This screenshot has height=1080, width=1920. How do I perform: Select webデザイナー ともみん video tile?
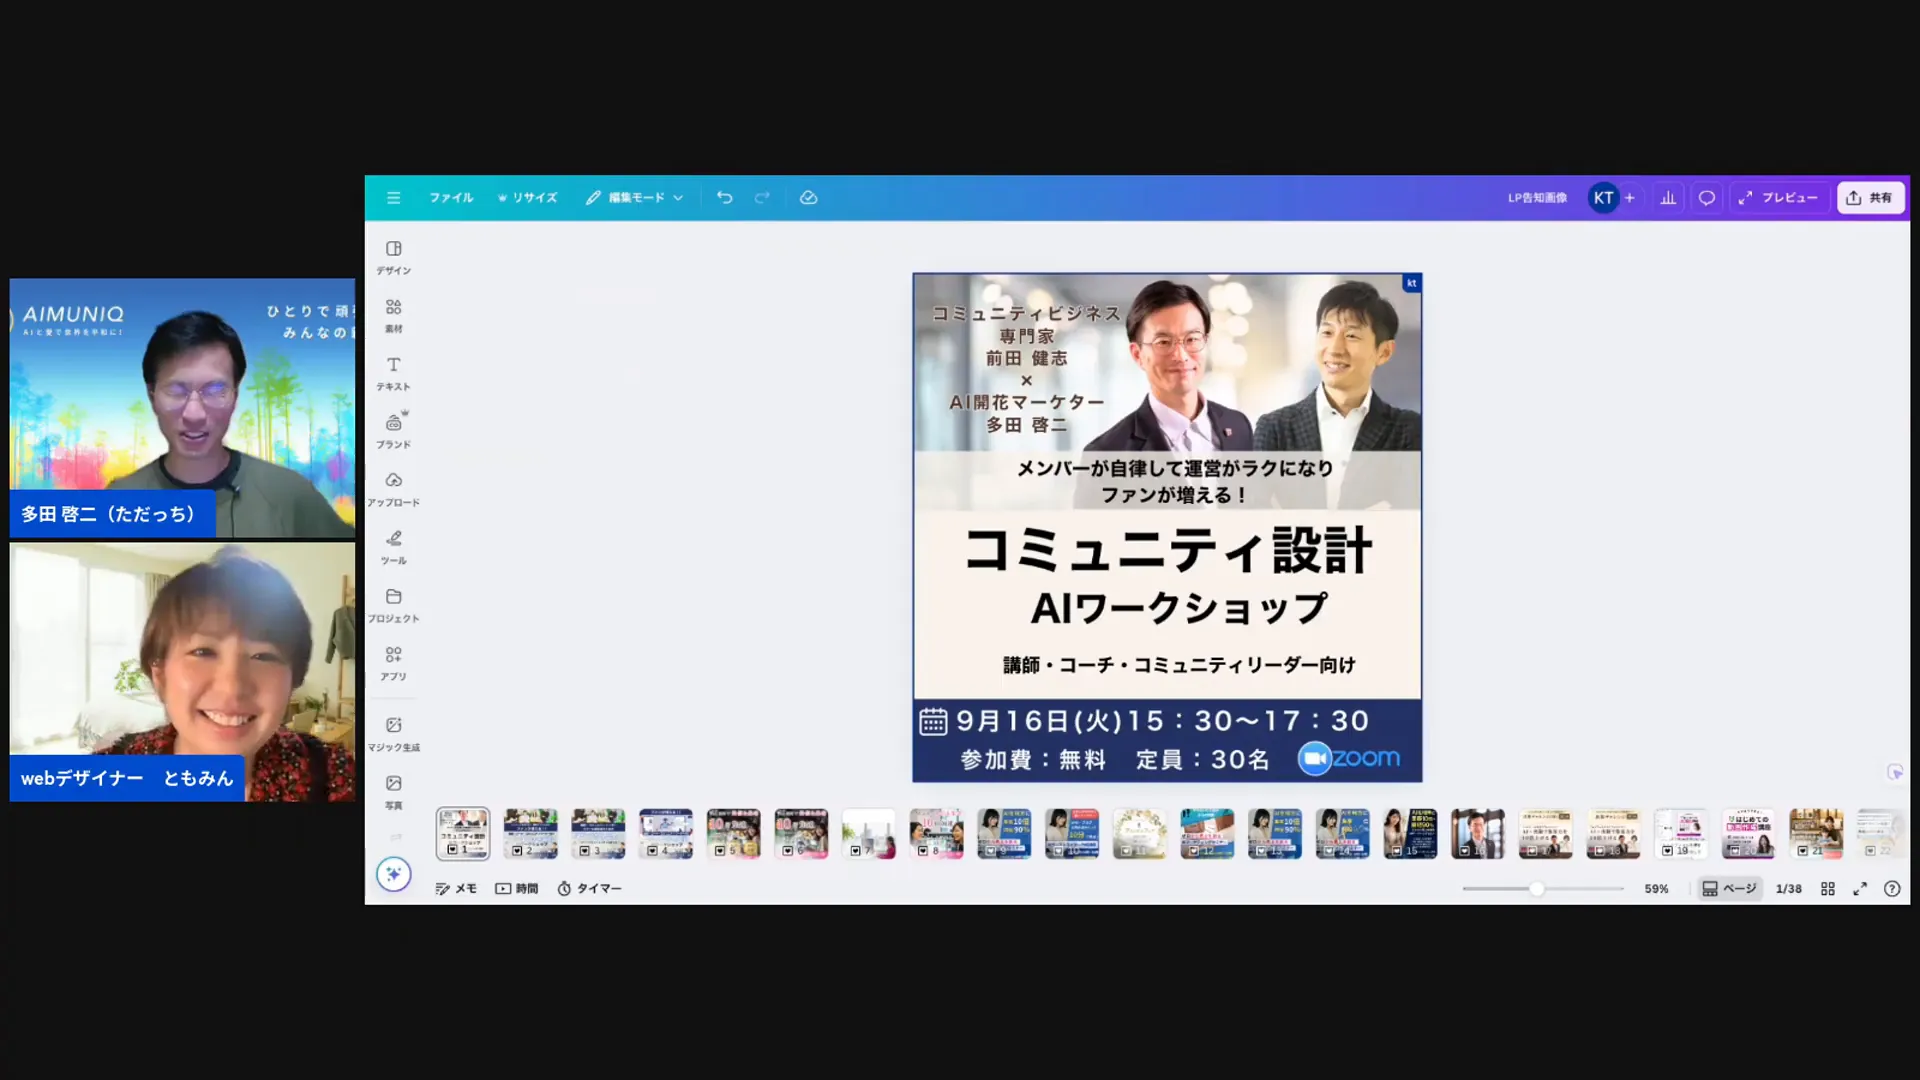(182, 672)
